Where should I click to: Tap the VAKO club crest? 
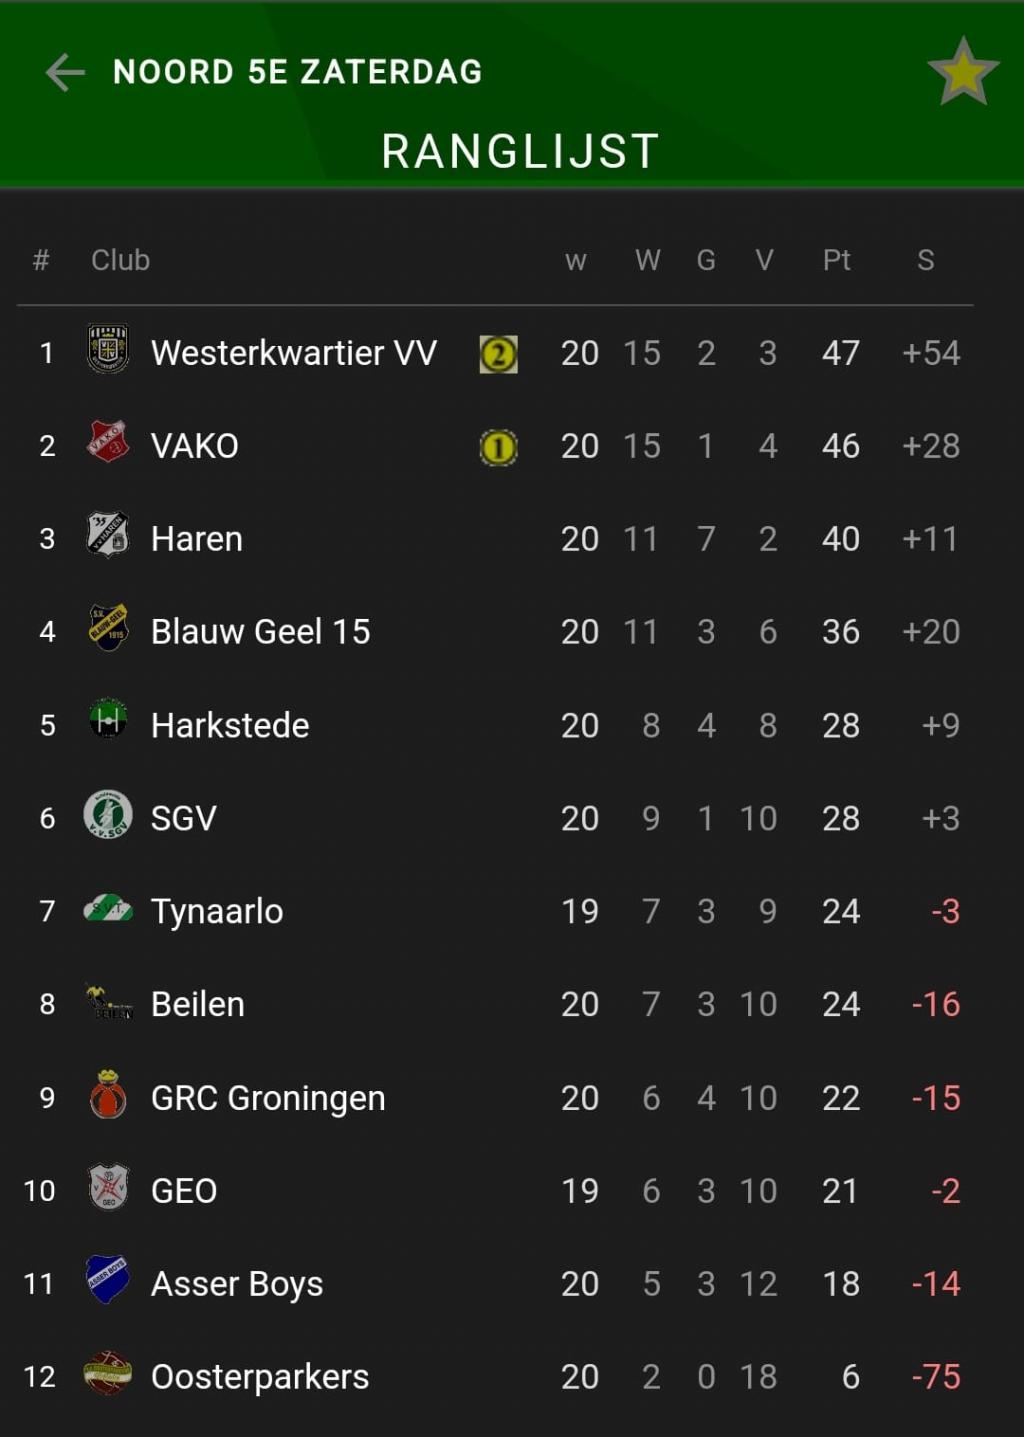point(108,441)
